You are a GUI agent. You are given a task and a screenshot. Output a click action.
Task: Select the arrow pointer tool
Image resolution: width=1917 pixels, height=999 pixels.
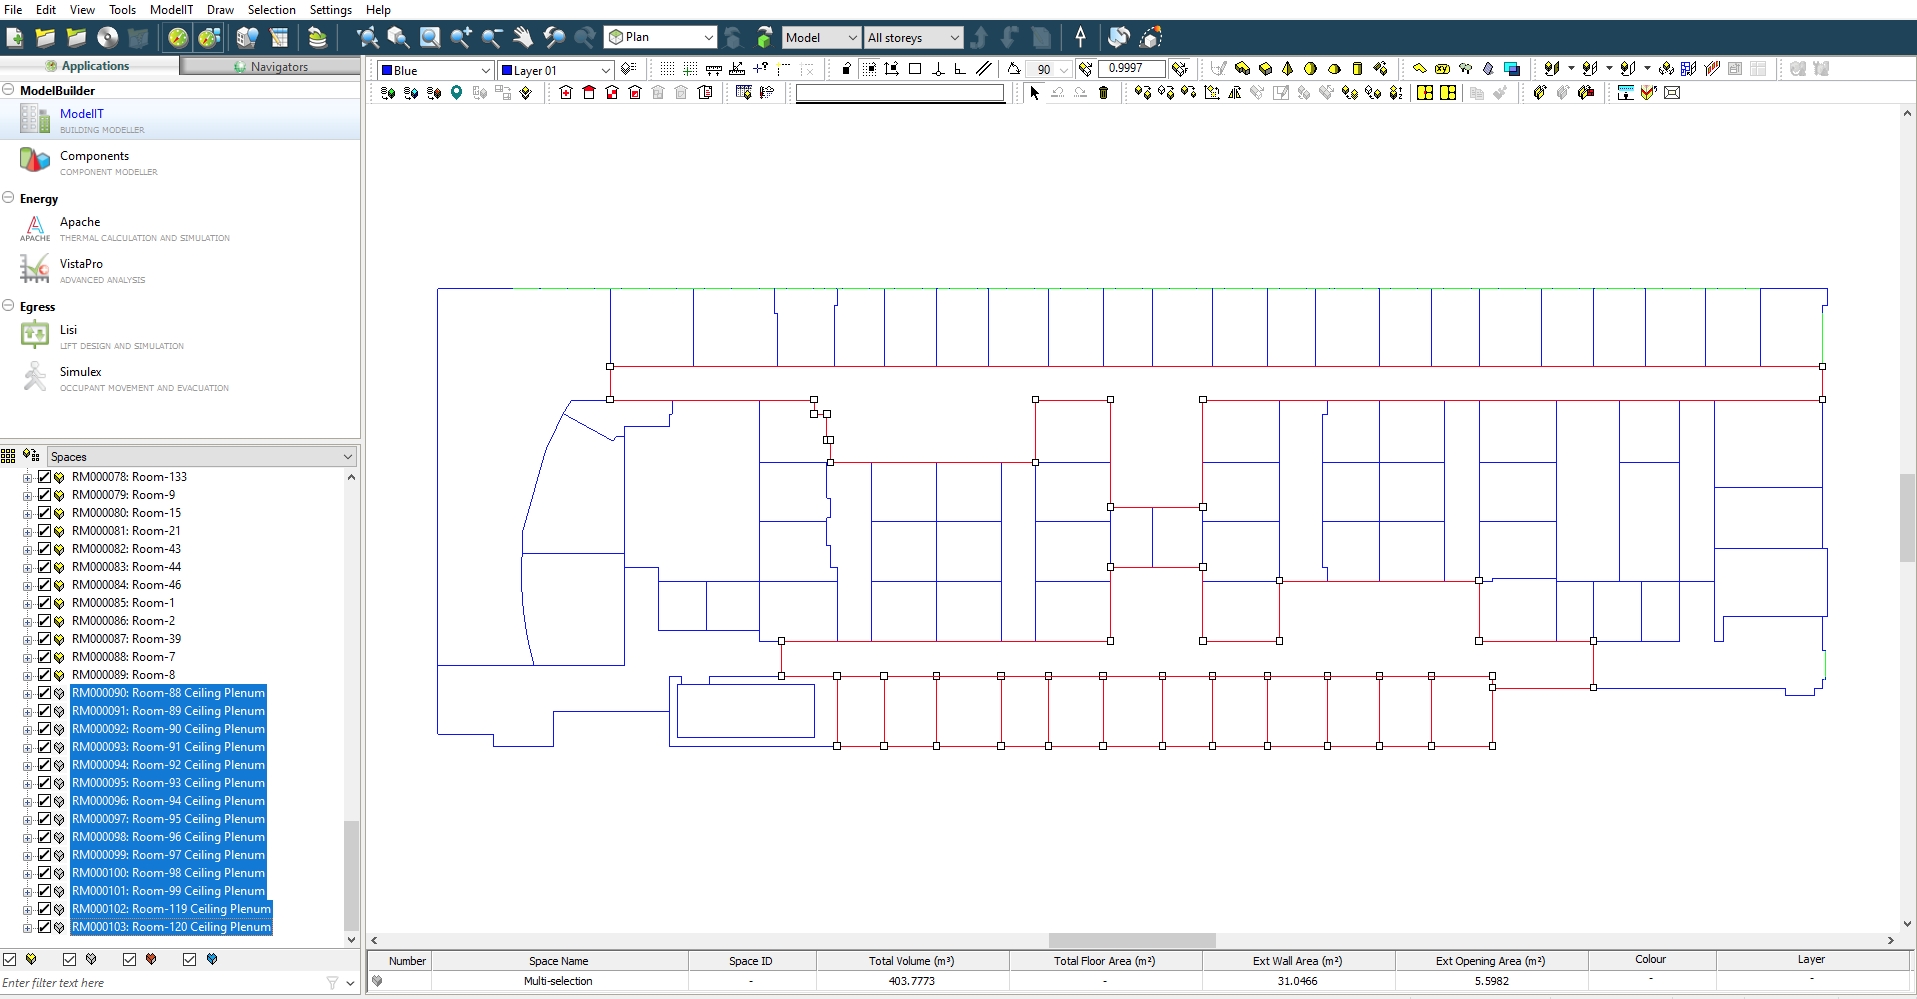pos(1034,93)
